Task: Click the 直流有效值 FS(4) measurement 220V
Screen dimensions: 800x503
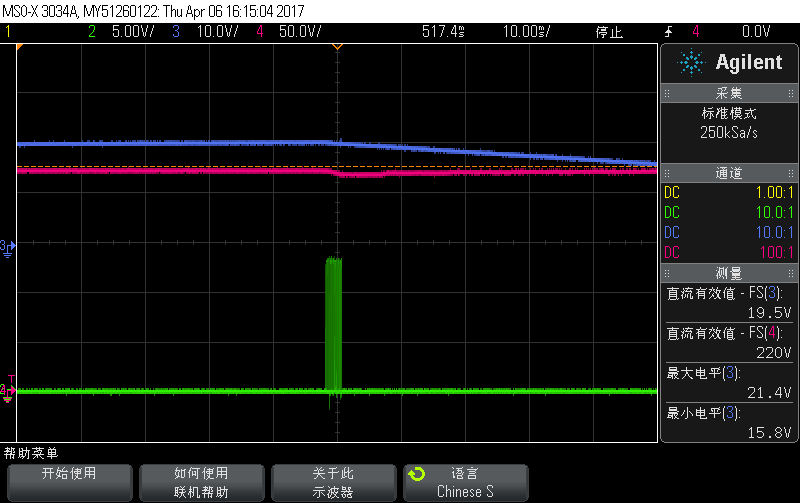Action: pyautogui.click(x=729, y=342)
